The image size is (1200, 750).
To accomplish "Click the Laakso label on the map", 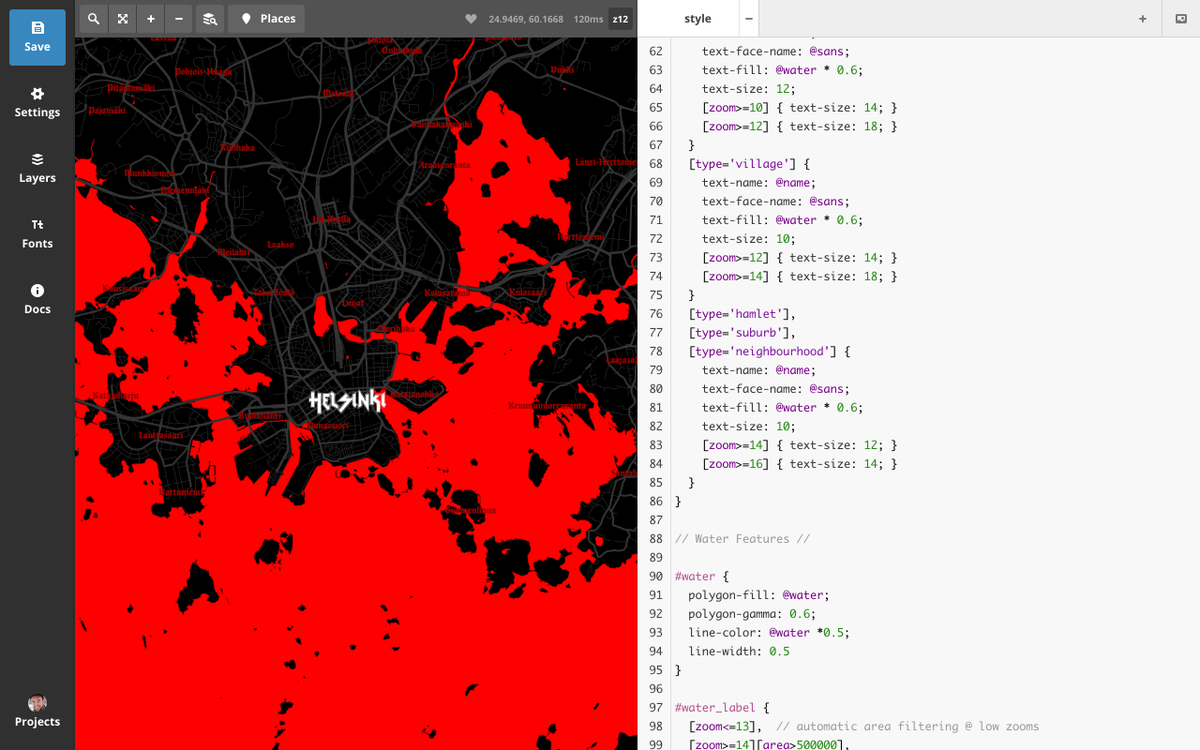I will tap(281, 245).
